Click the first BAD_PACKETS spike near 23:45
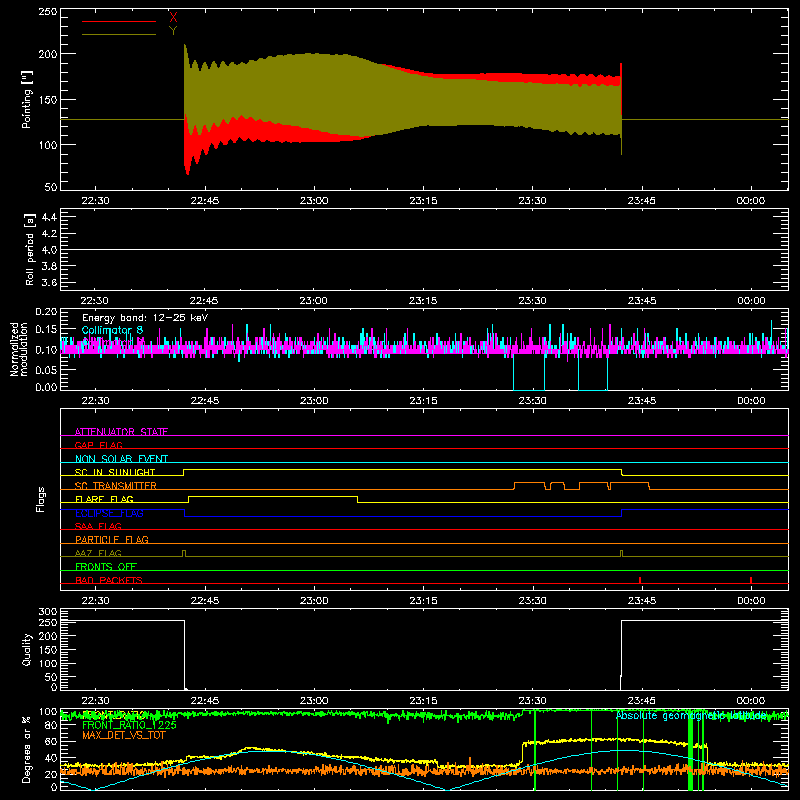Image resolution: width=800 pixels, height=800 pixels. [640, 580]
